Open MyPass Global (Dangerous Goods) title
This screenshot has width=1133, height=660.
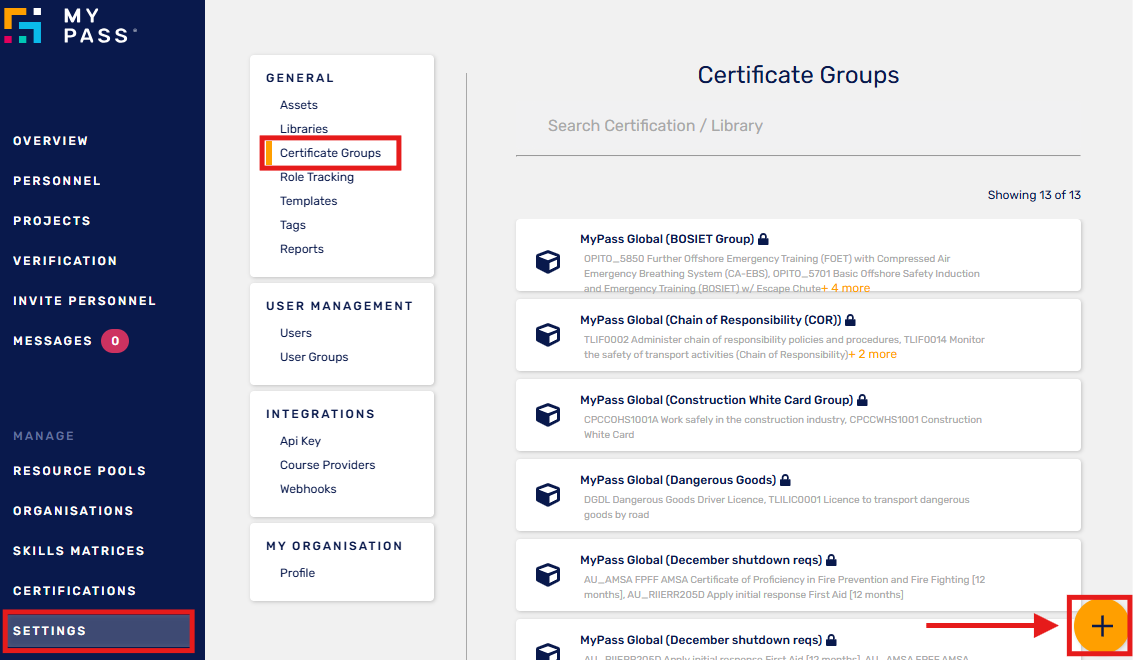[678, 480]
